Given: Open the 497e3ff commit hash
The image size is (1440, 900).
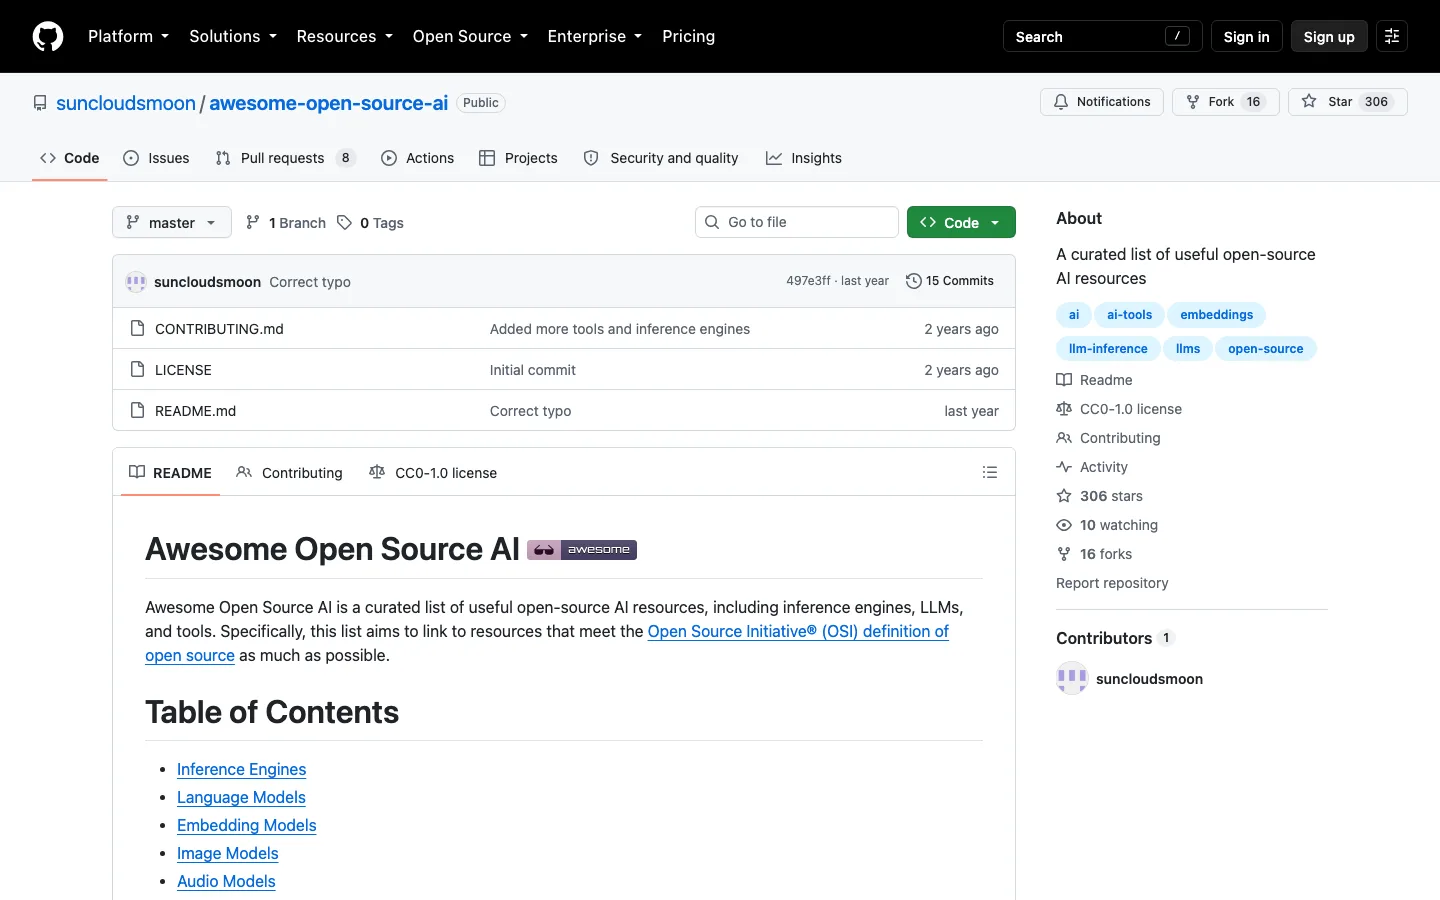Looking at the screenshot, I should pos(808,281).
